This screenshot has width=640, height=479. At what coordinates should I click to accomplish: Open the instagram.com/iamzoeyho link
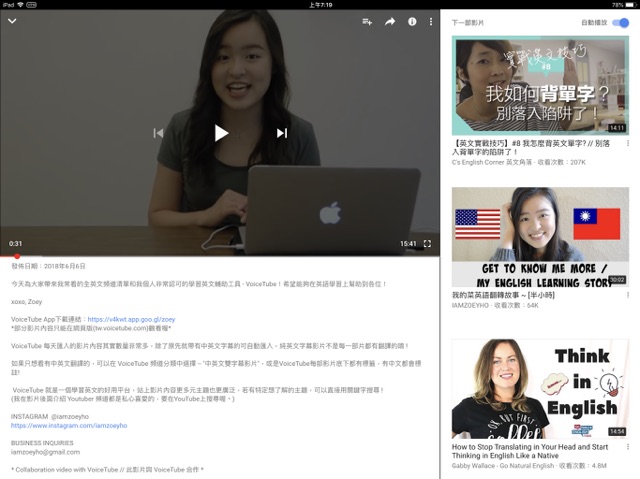pyautogui.click(x=69, y=426)
